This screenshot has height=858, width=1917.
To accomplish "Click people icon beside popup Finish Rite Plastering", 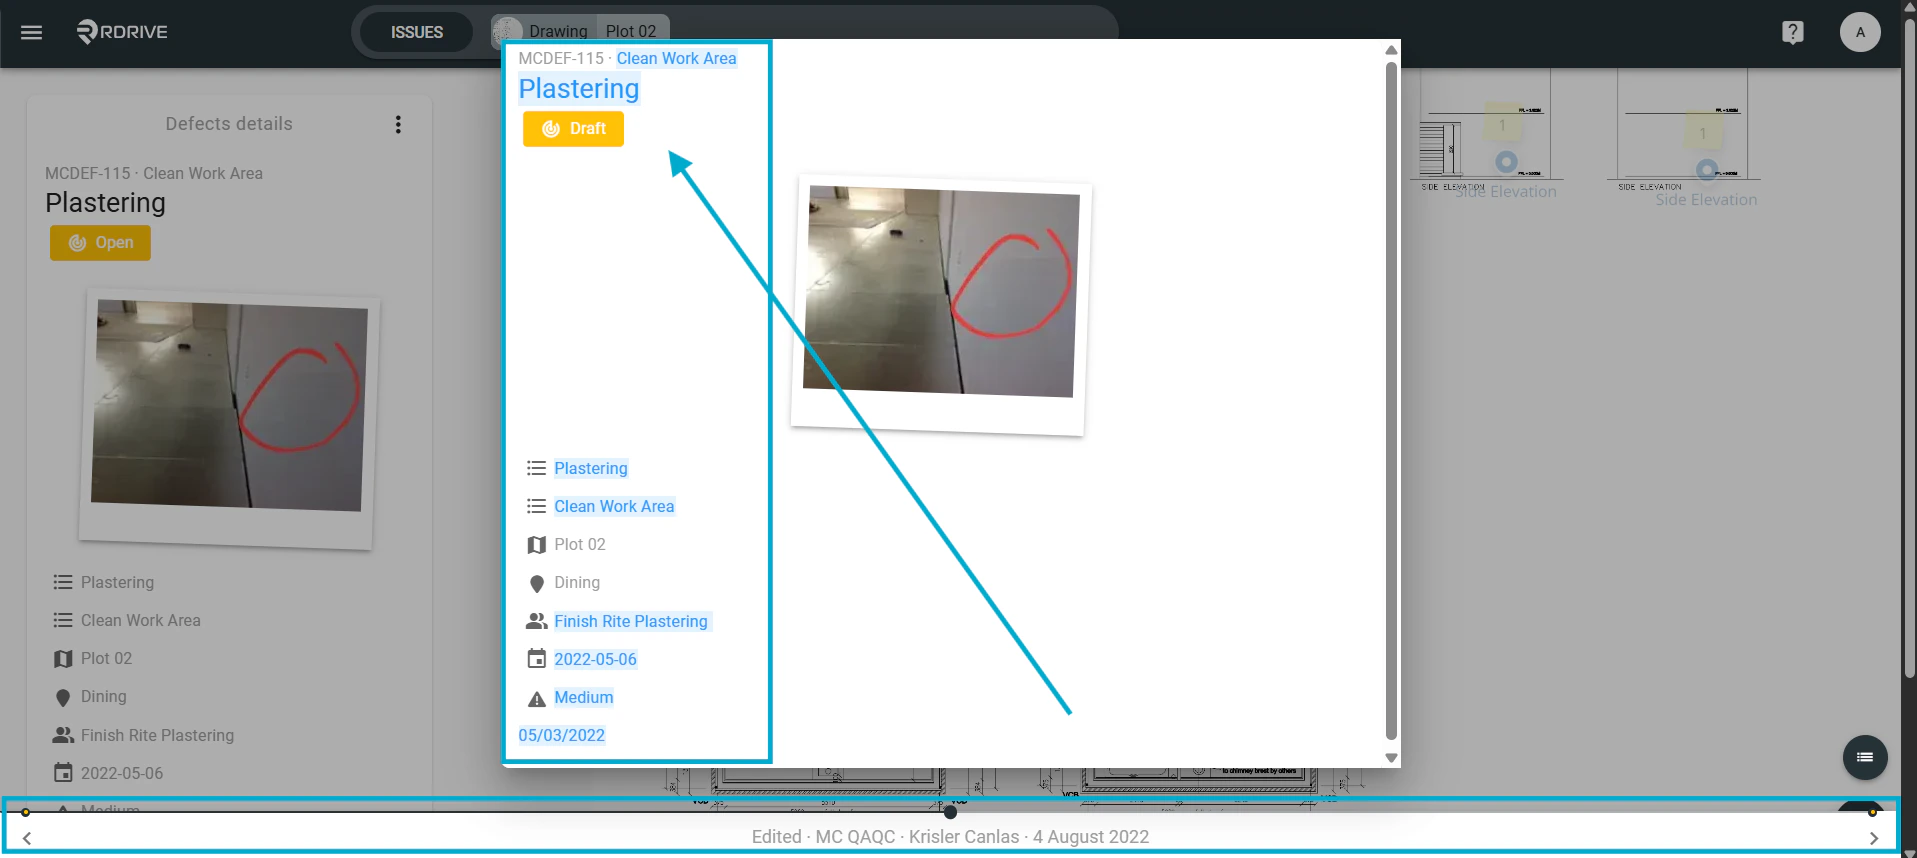I will pos(536,621).
